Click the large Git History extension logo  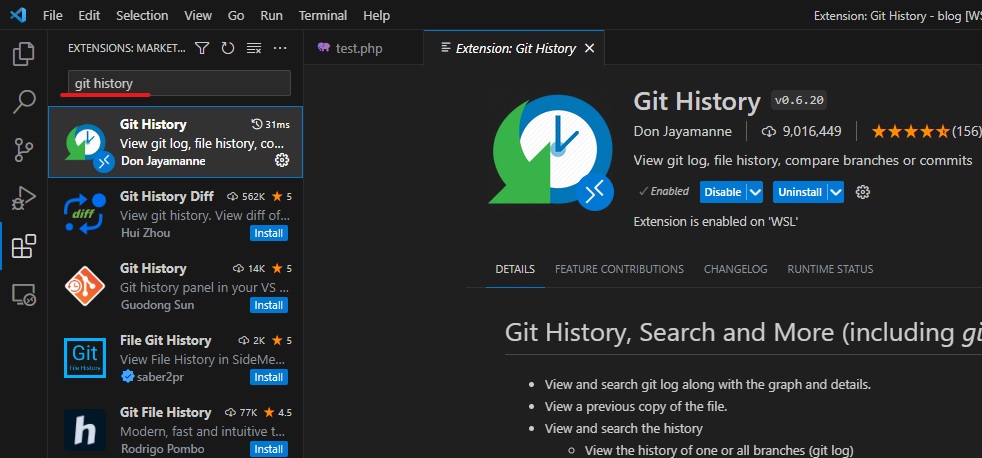point(550,149)
